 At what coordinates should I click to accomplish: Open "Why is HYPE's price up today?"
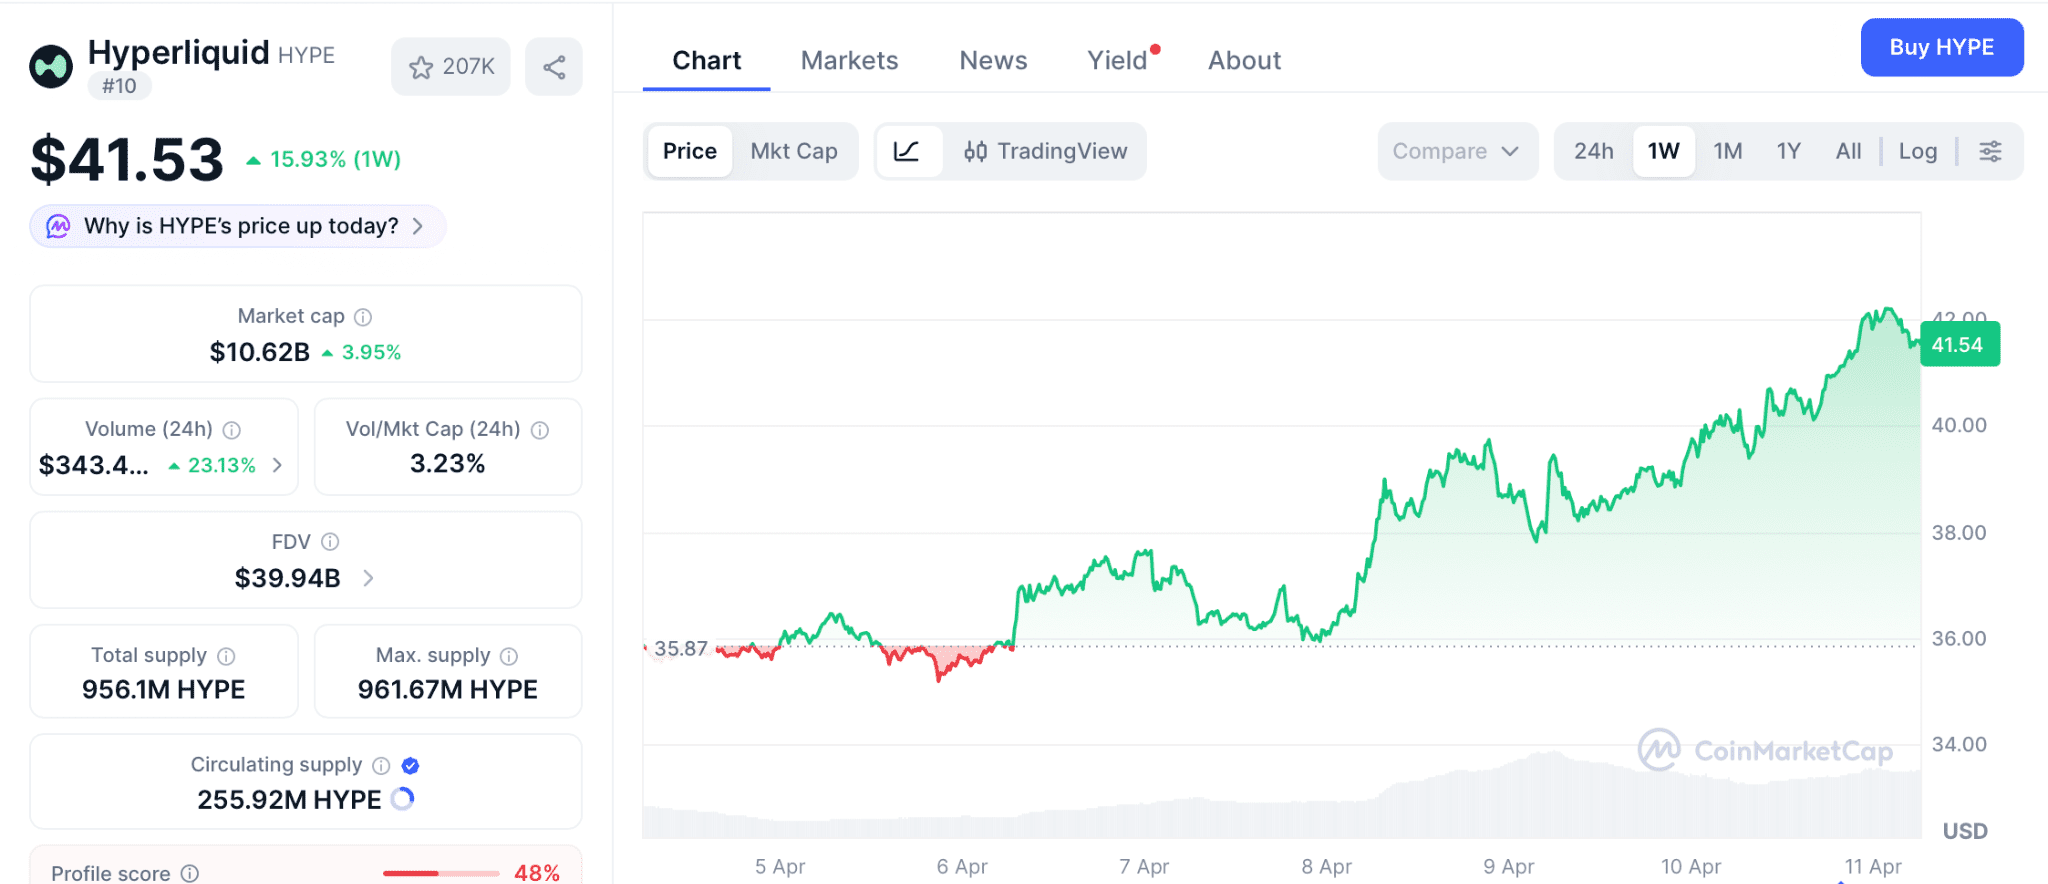point(238,226)
